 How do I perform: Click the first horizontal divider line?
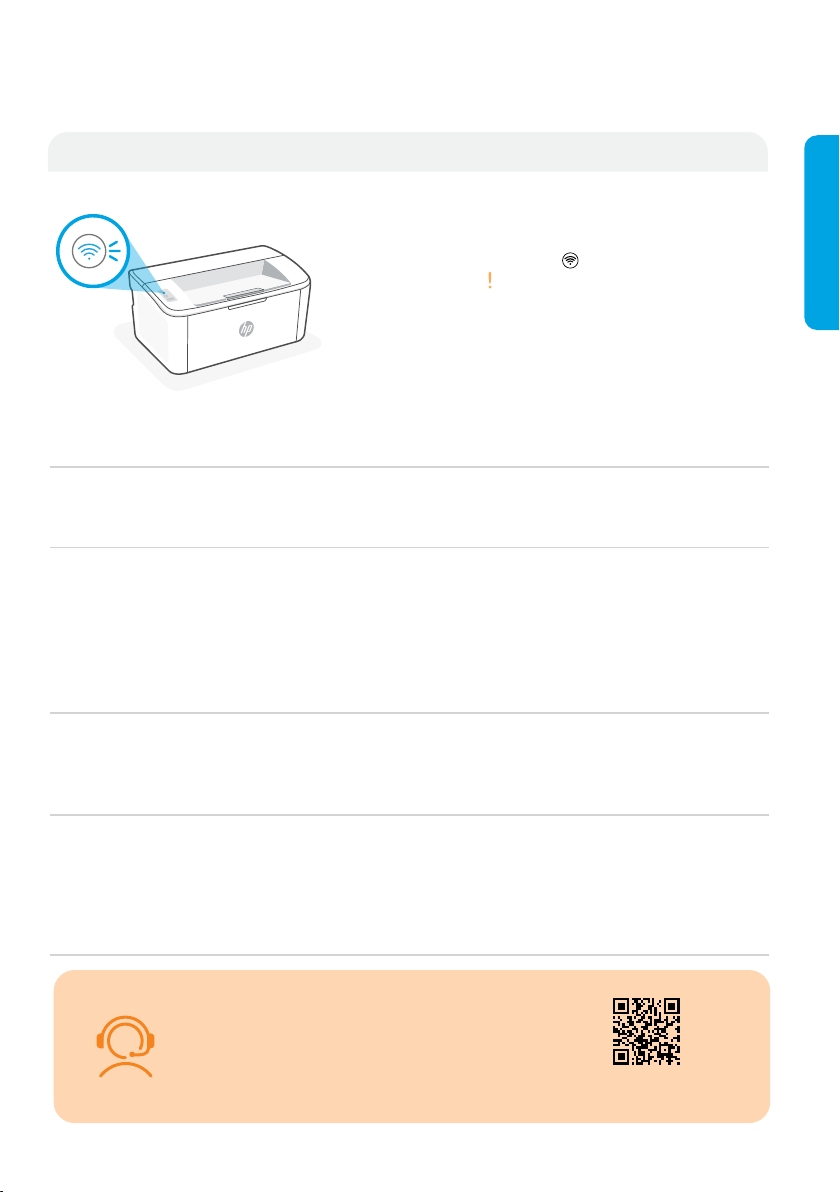coord(409,467)
